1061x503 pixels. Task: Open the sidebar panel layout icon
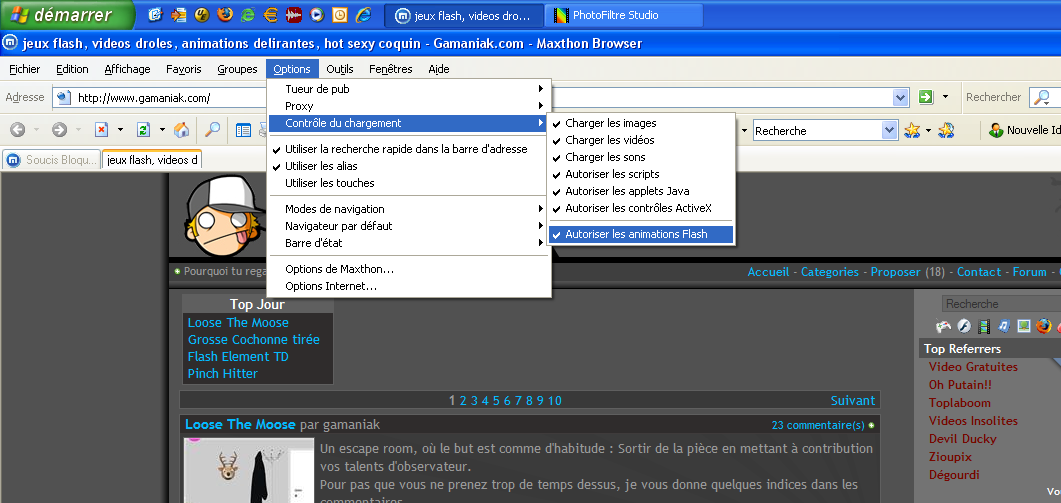pyautogui.click(x=243, y=130)
